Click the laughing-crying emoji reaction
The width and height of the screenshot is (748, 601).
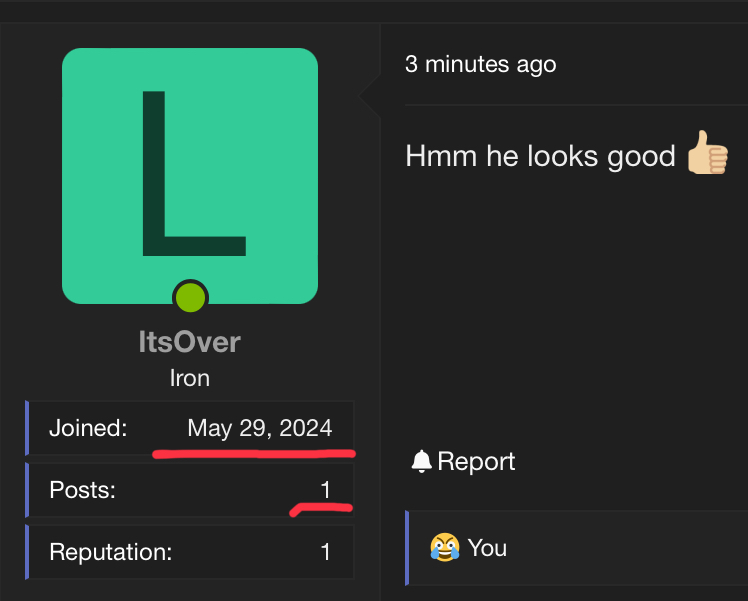pyautogui.click(x=444, y=547)
